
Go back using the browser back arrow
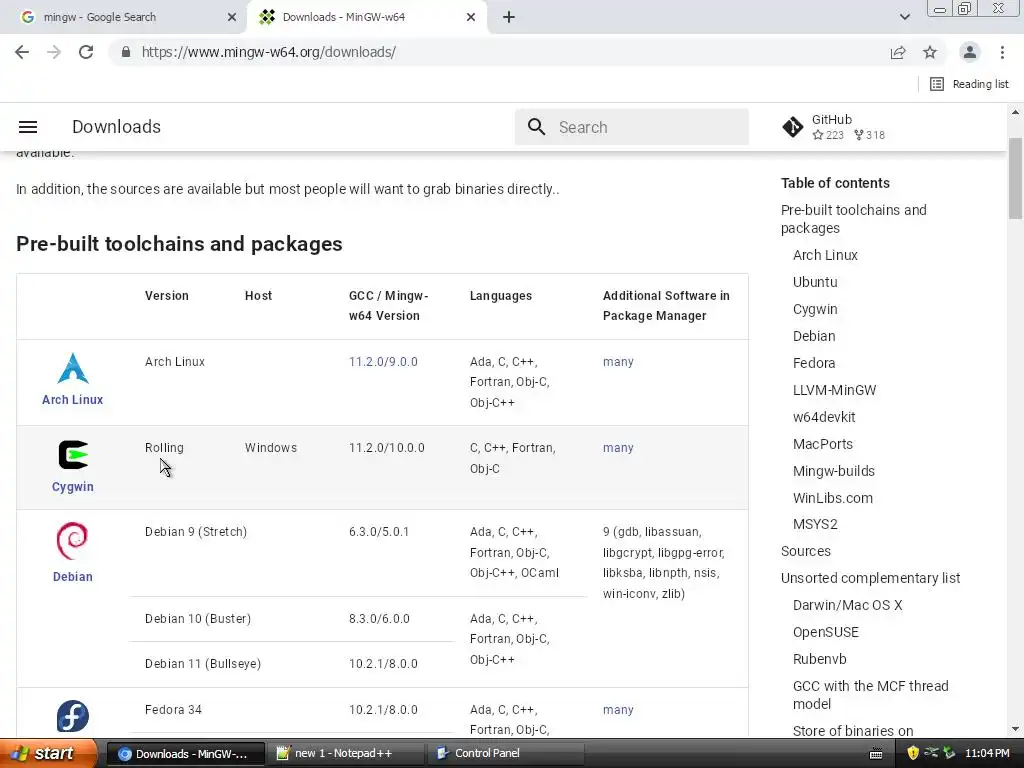pyautogui.click(x=22, y=52)
